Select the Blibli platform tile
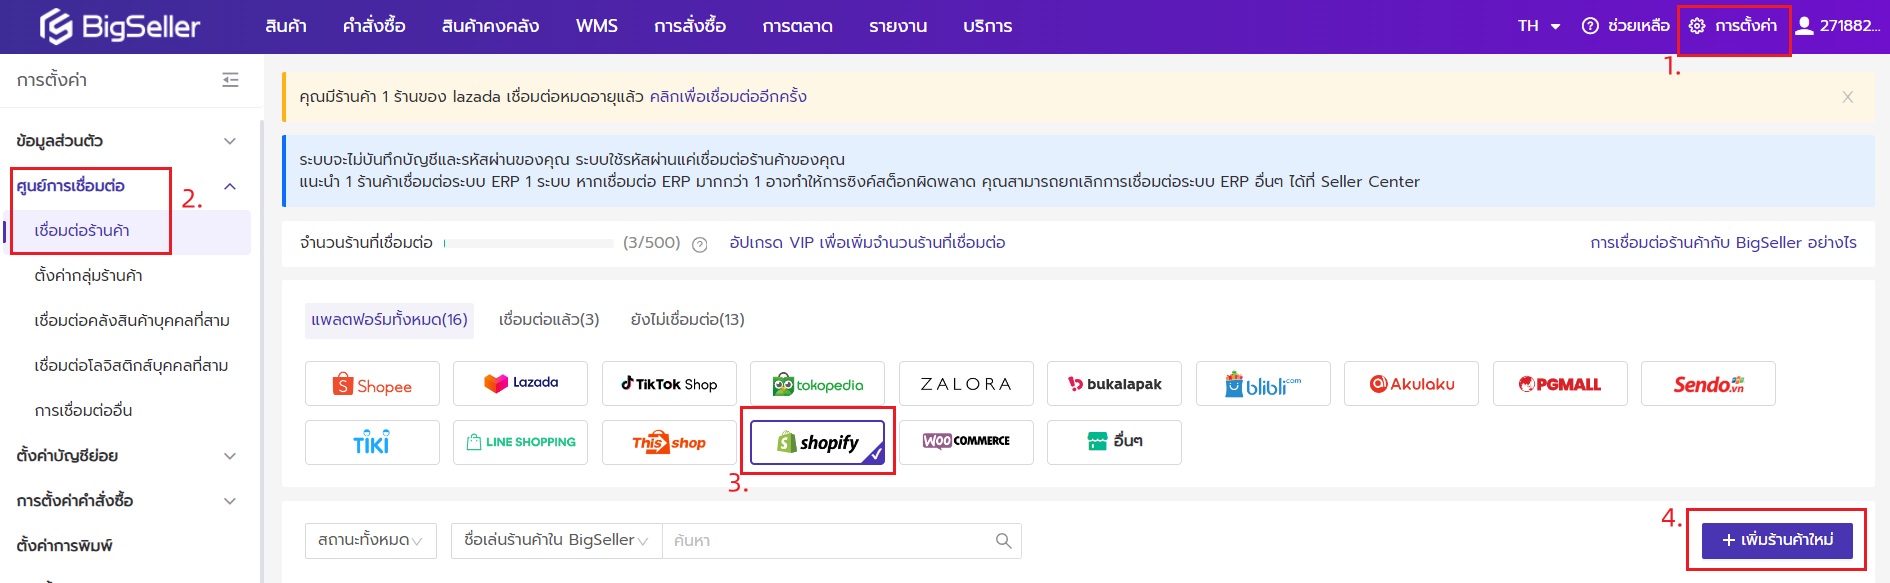The height and width of the screenshot is (583, 1890). pos(1263,384)
